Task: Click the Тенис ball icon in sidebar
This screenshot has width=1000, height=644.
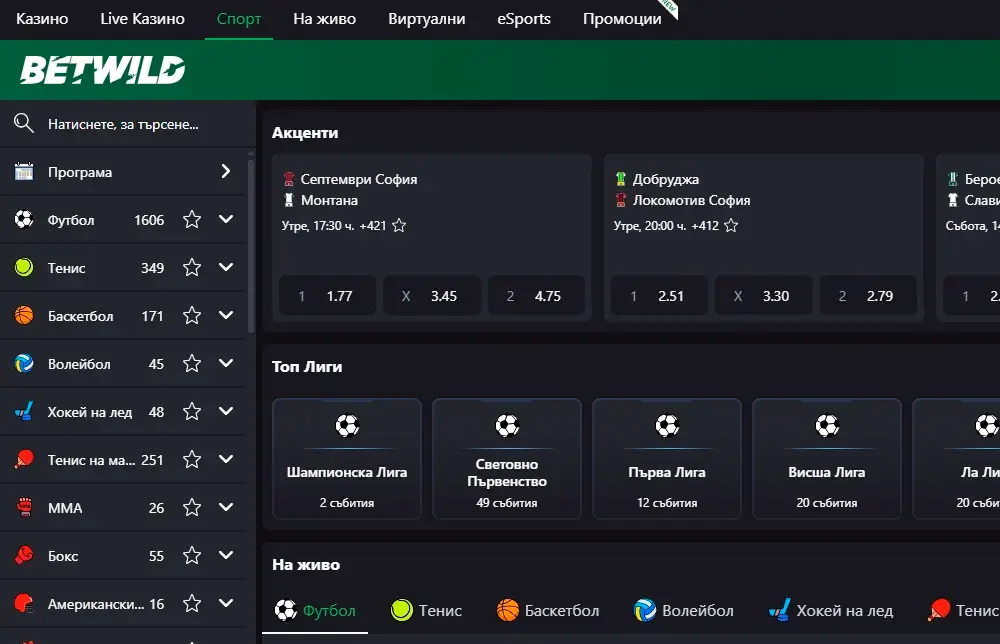Action: [24, 267]
